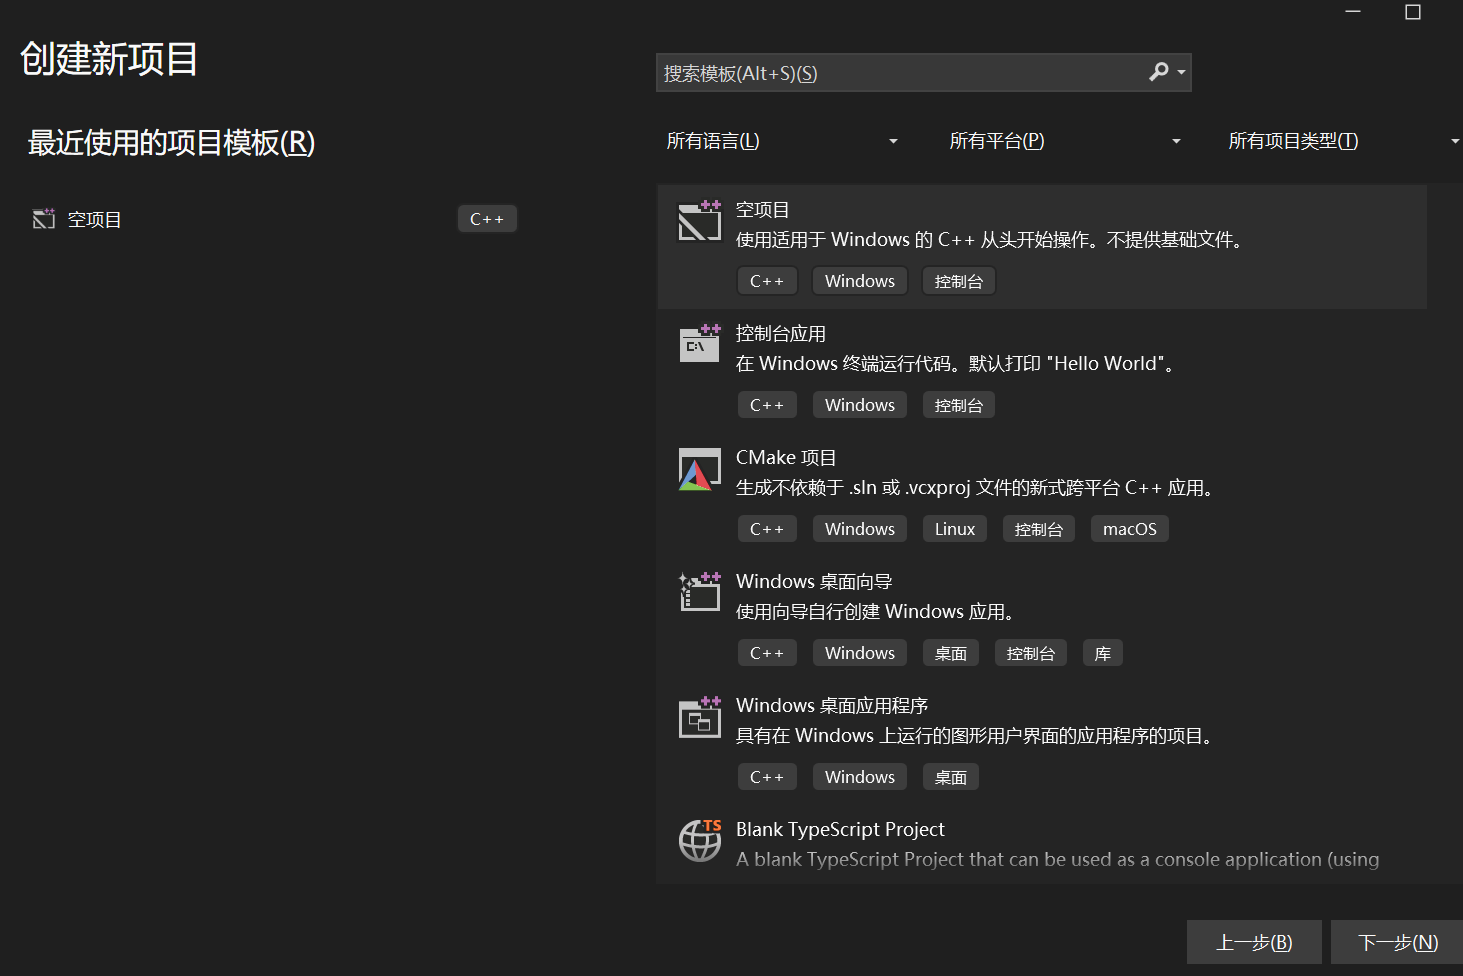Click the Linux tag on CMake 项目

(x=954, y=528)
